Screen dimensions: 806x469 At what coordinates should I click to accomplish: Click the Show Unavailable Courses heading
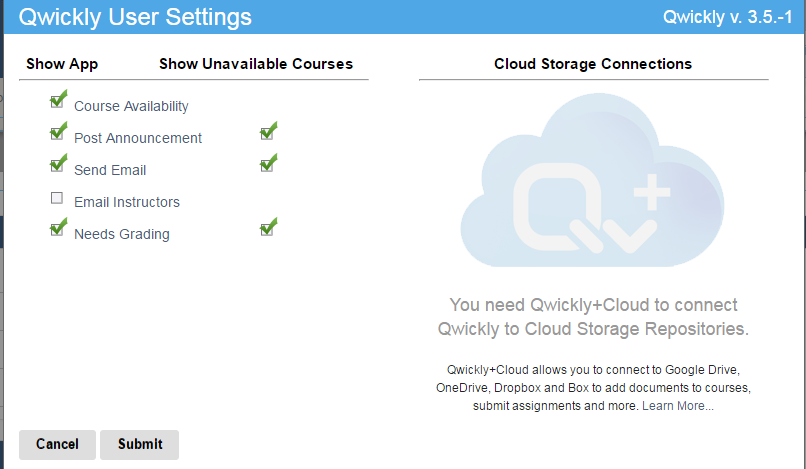pos(256,64)
